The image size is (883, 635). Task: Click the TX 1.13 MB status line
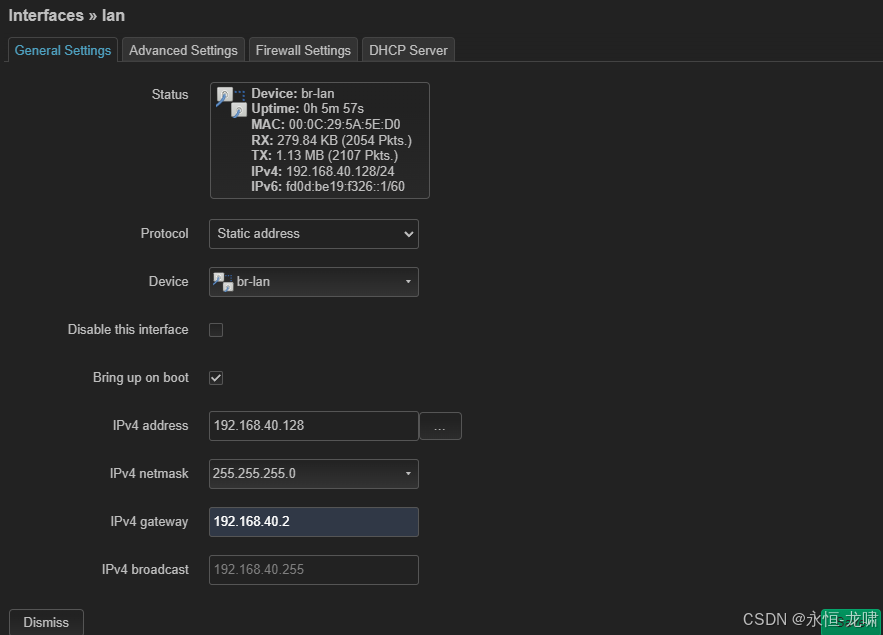[324, 155]
